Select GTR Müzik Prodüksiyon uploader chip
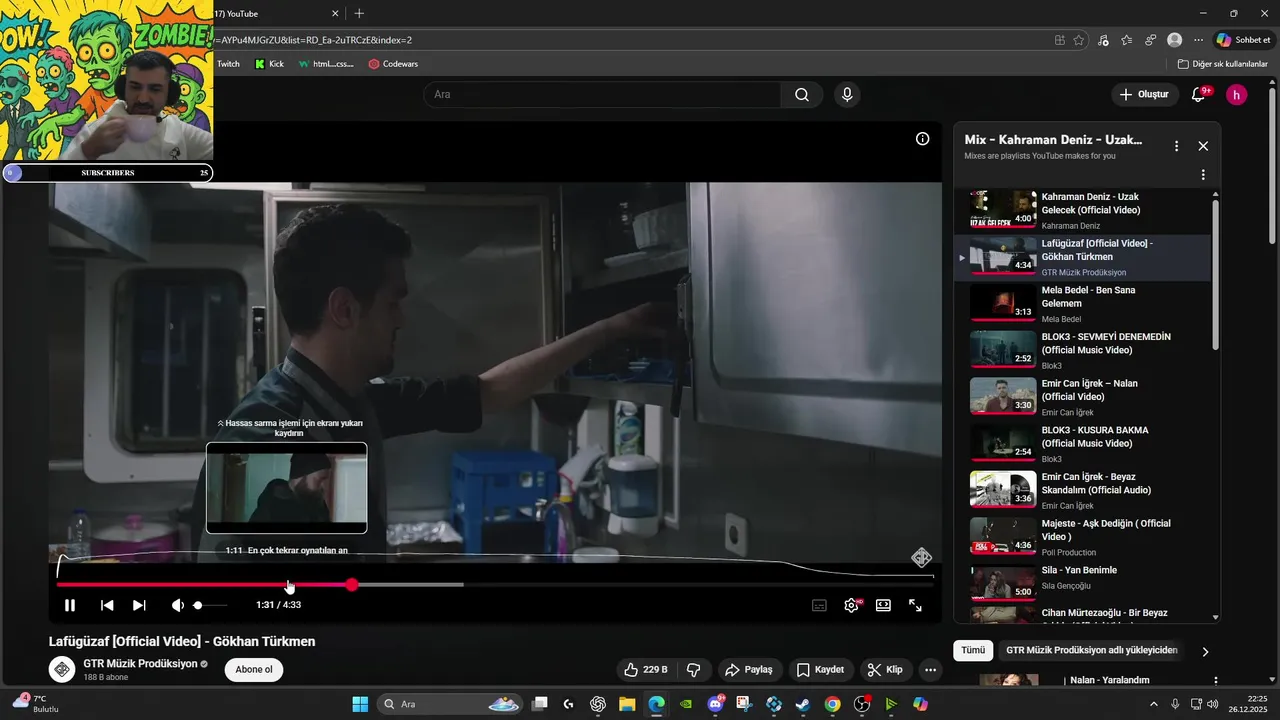Viewport: 1280px width, 720px height. 1091,650
